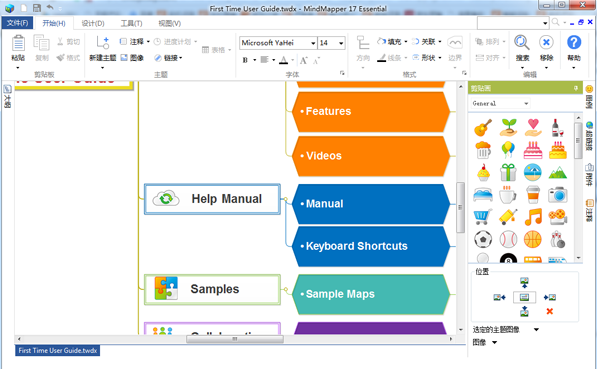Image resolution: width=597 pixels, height=369 pixels.
Task: Click the Search (搜索) magnifier icon
Action: [522, 42]
